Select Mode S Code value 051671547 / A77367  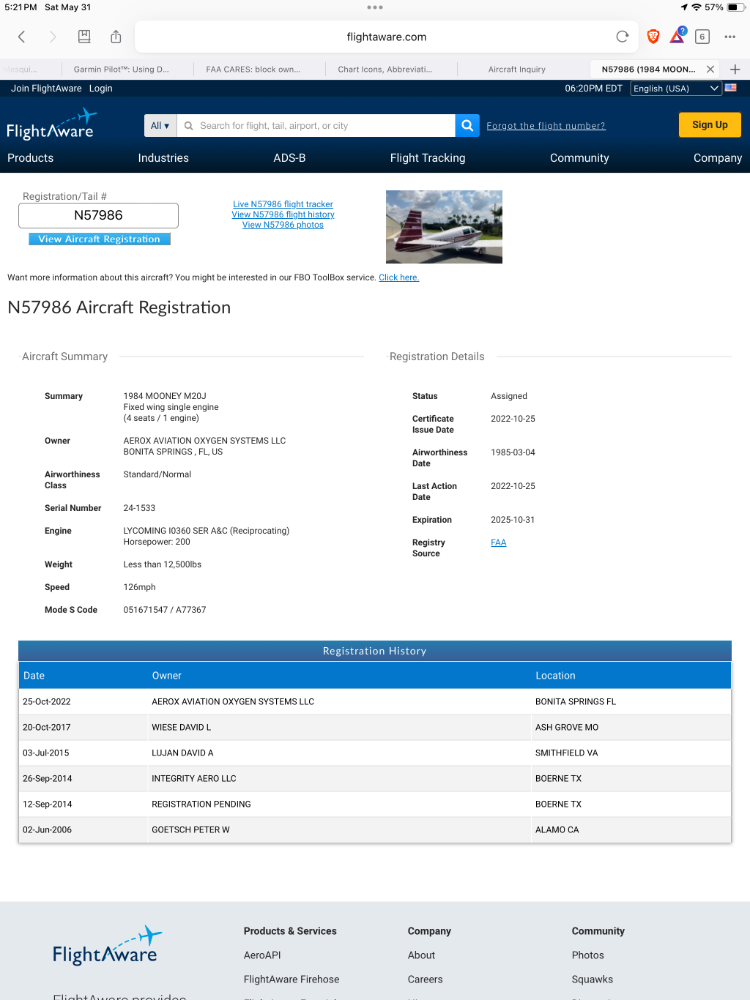(x=165, y=610)
